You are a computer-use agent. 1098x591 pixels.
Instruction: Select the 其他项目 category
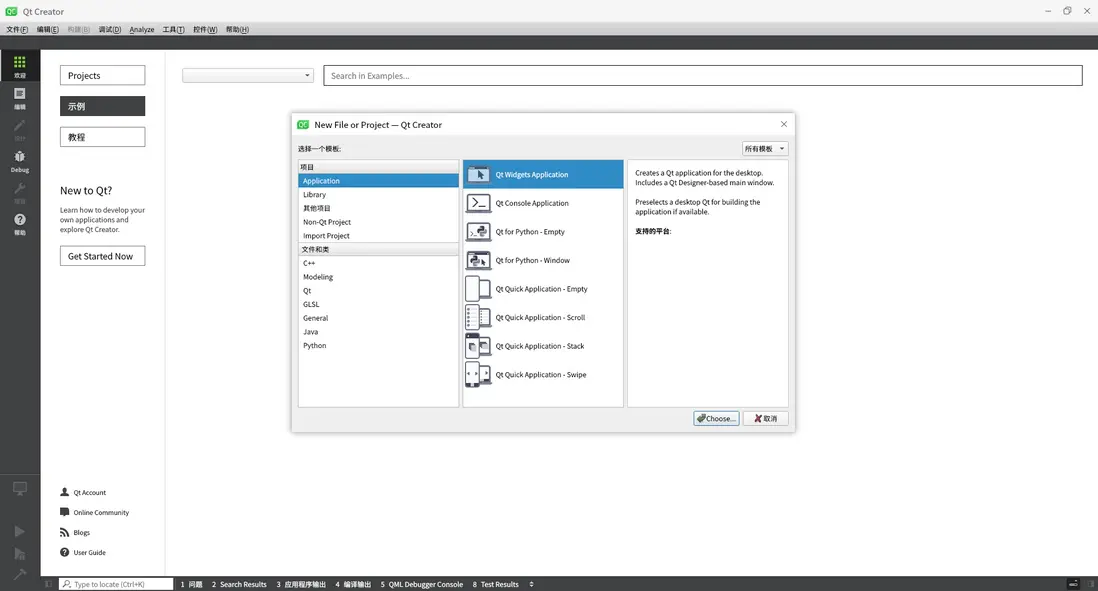pyautogui.click(x=378, y=208)
